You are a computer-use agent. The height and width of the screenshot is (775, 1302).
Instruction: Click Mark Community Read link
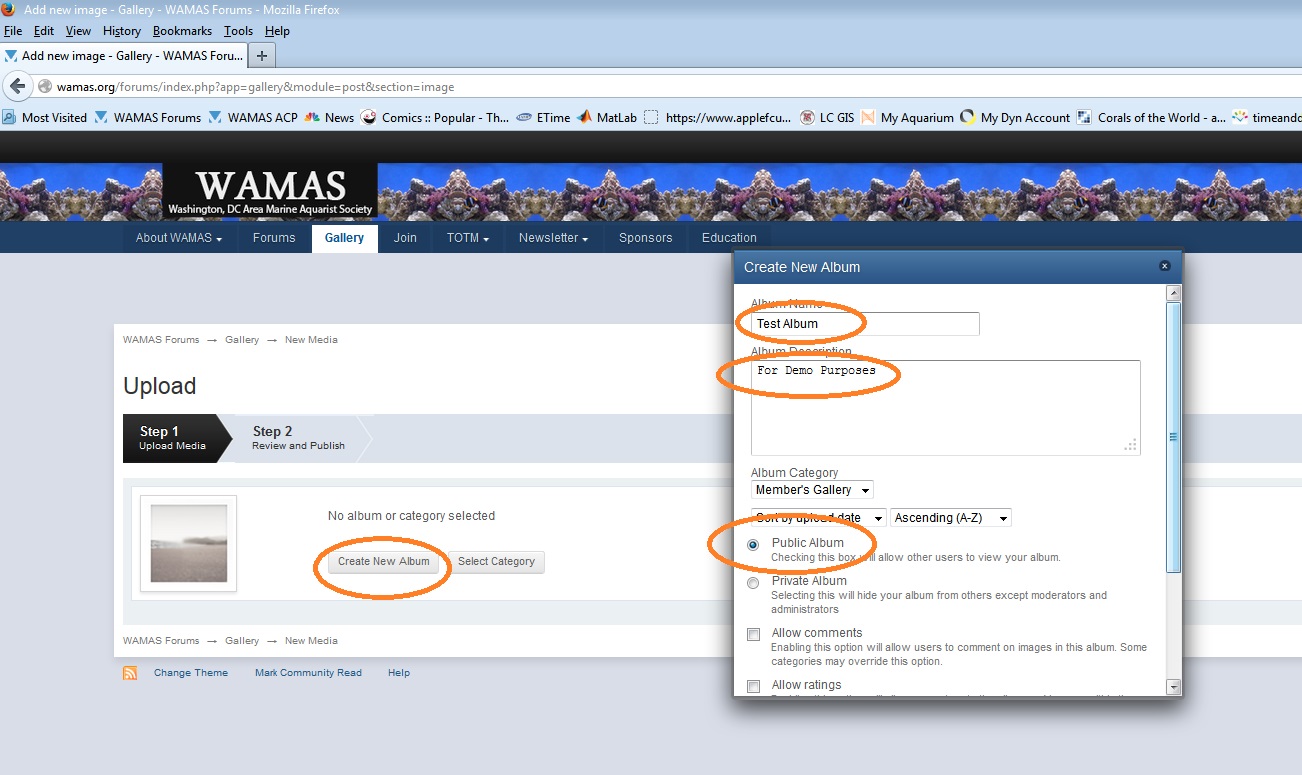(x=308, y=673)
